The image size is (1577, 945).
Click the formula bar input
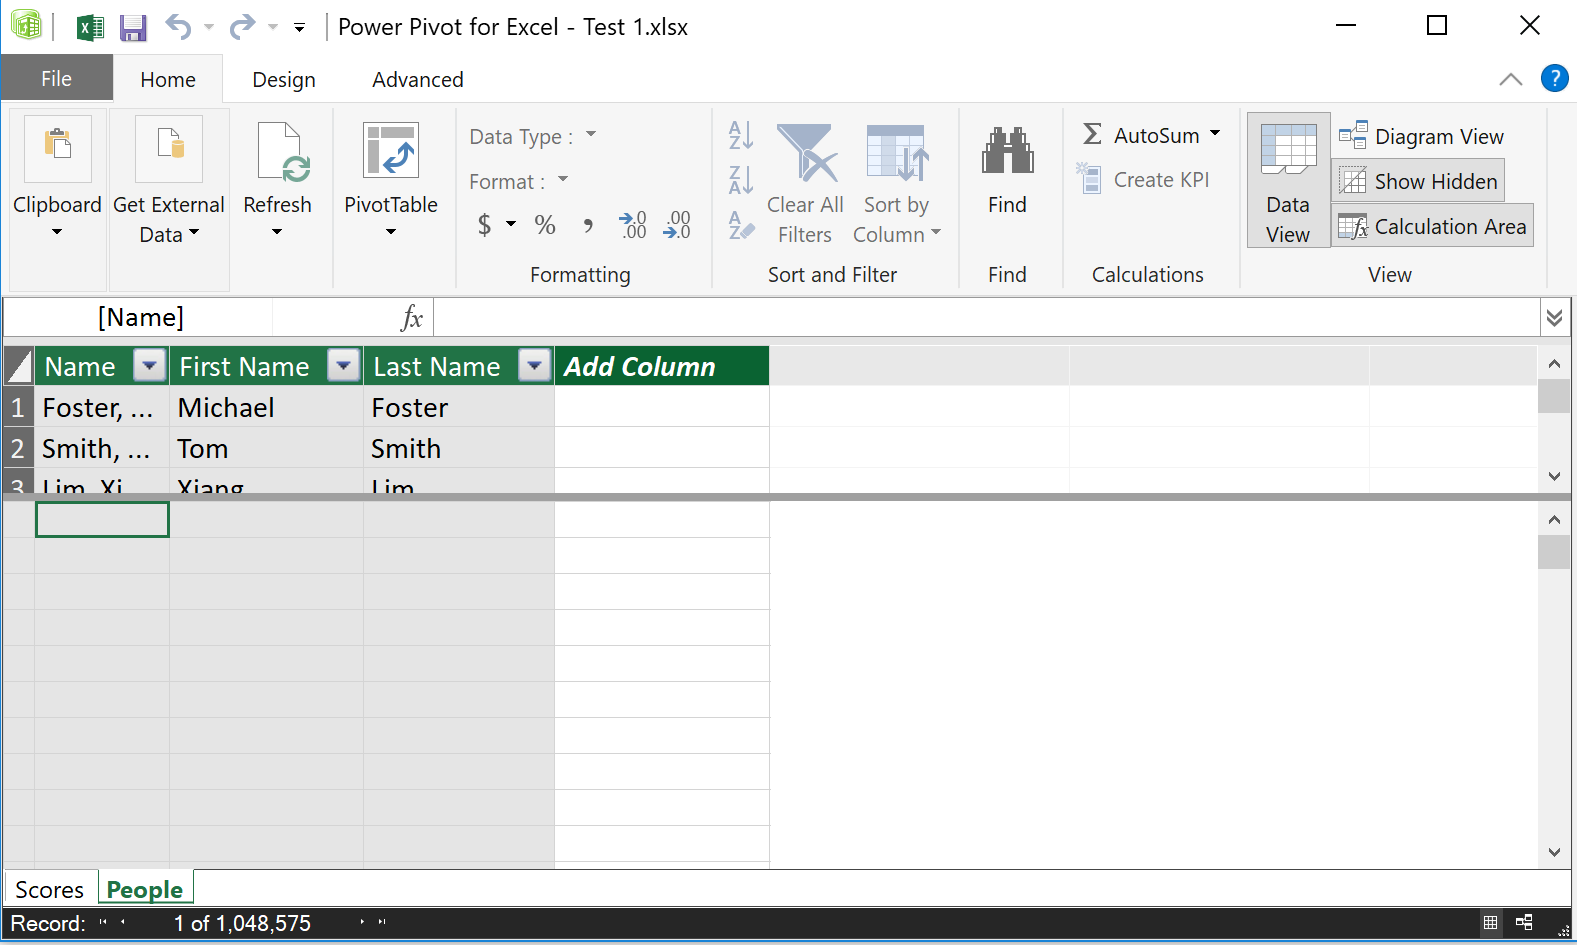(987, 318)
